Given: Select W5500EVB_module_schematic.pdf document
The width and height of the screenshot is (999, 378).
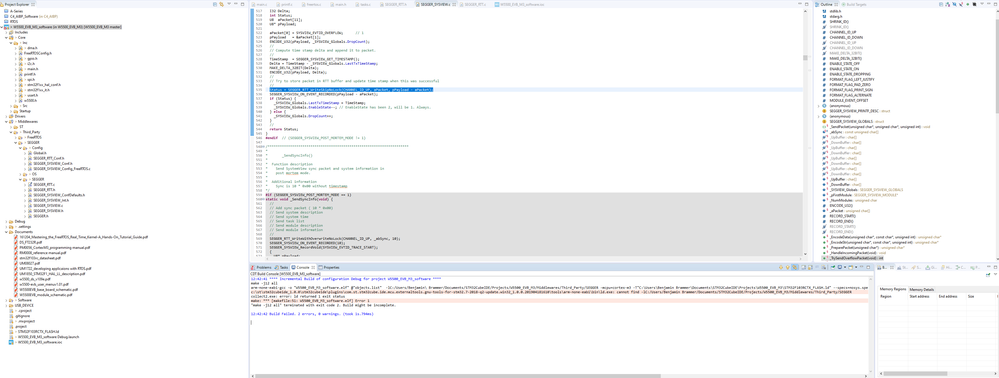Looking at the screenshot, I should coord(46,294).
